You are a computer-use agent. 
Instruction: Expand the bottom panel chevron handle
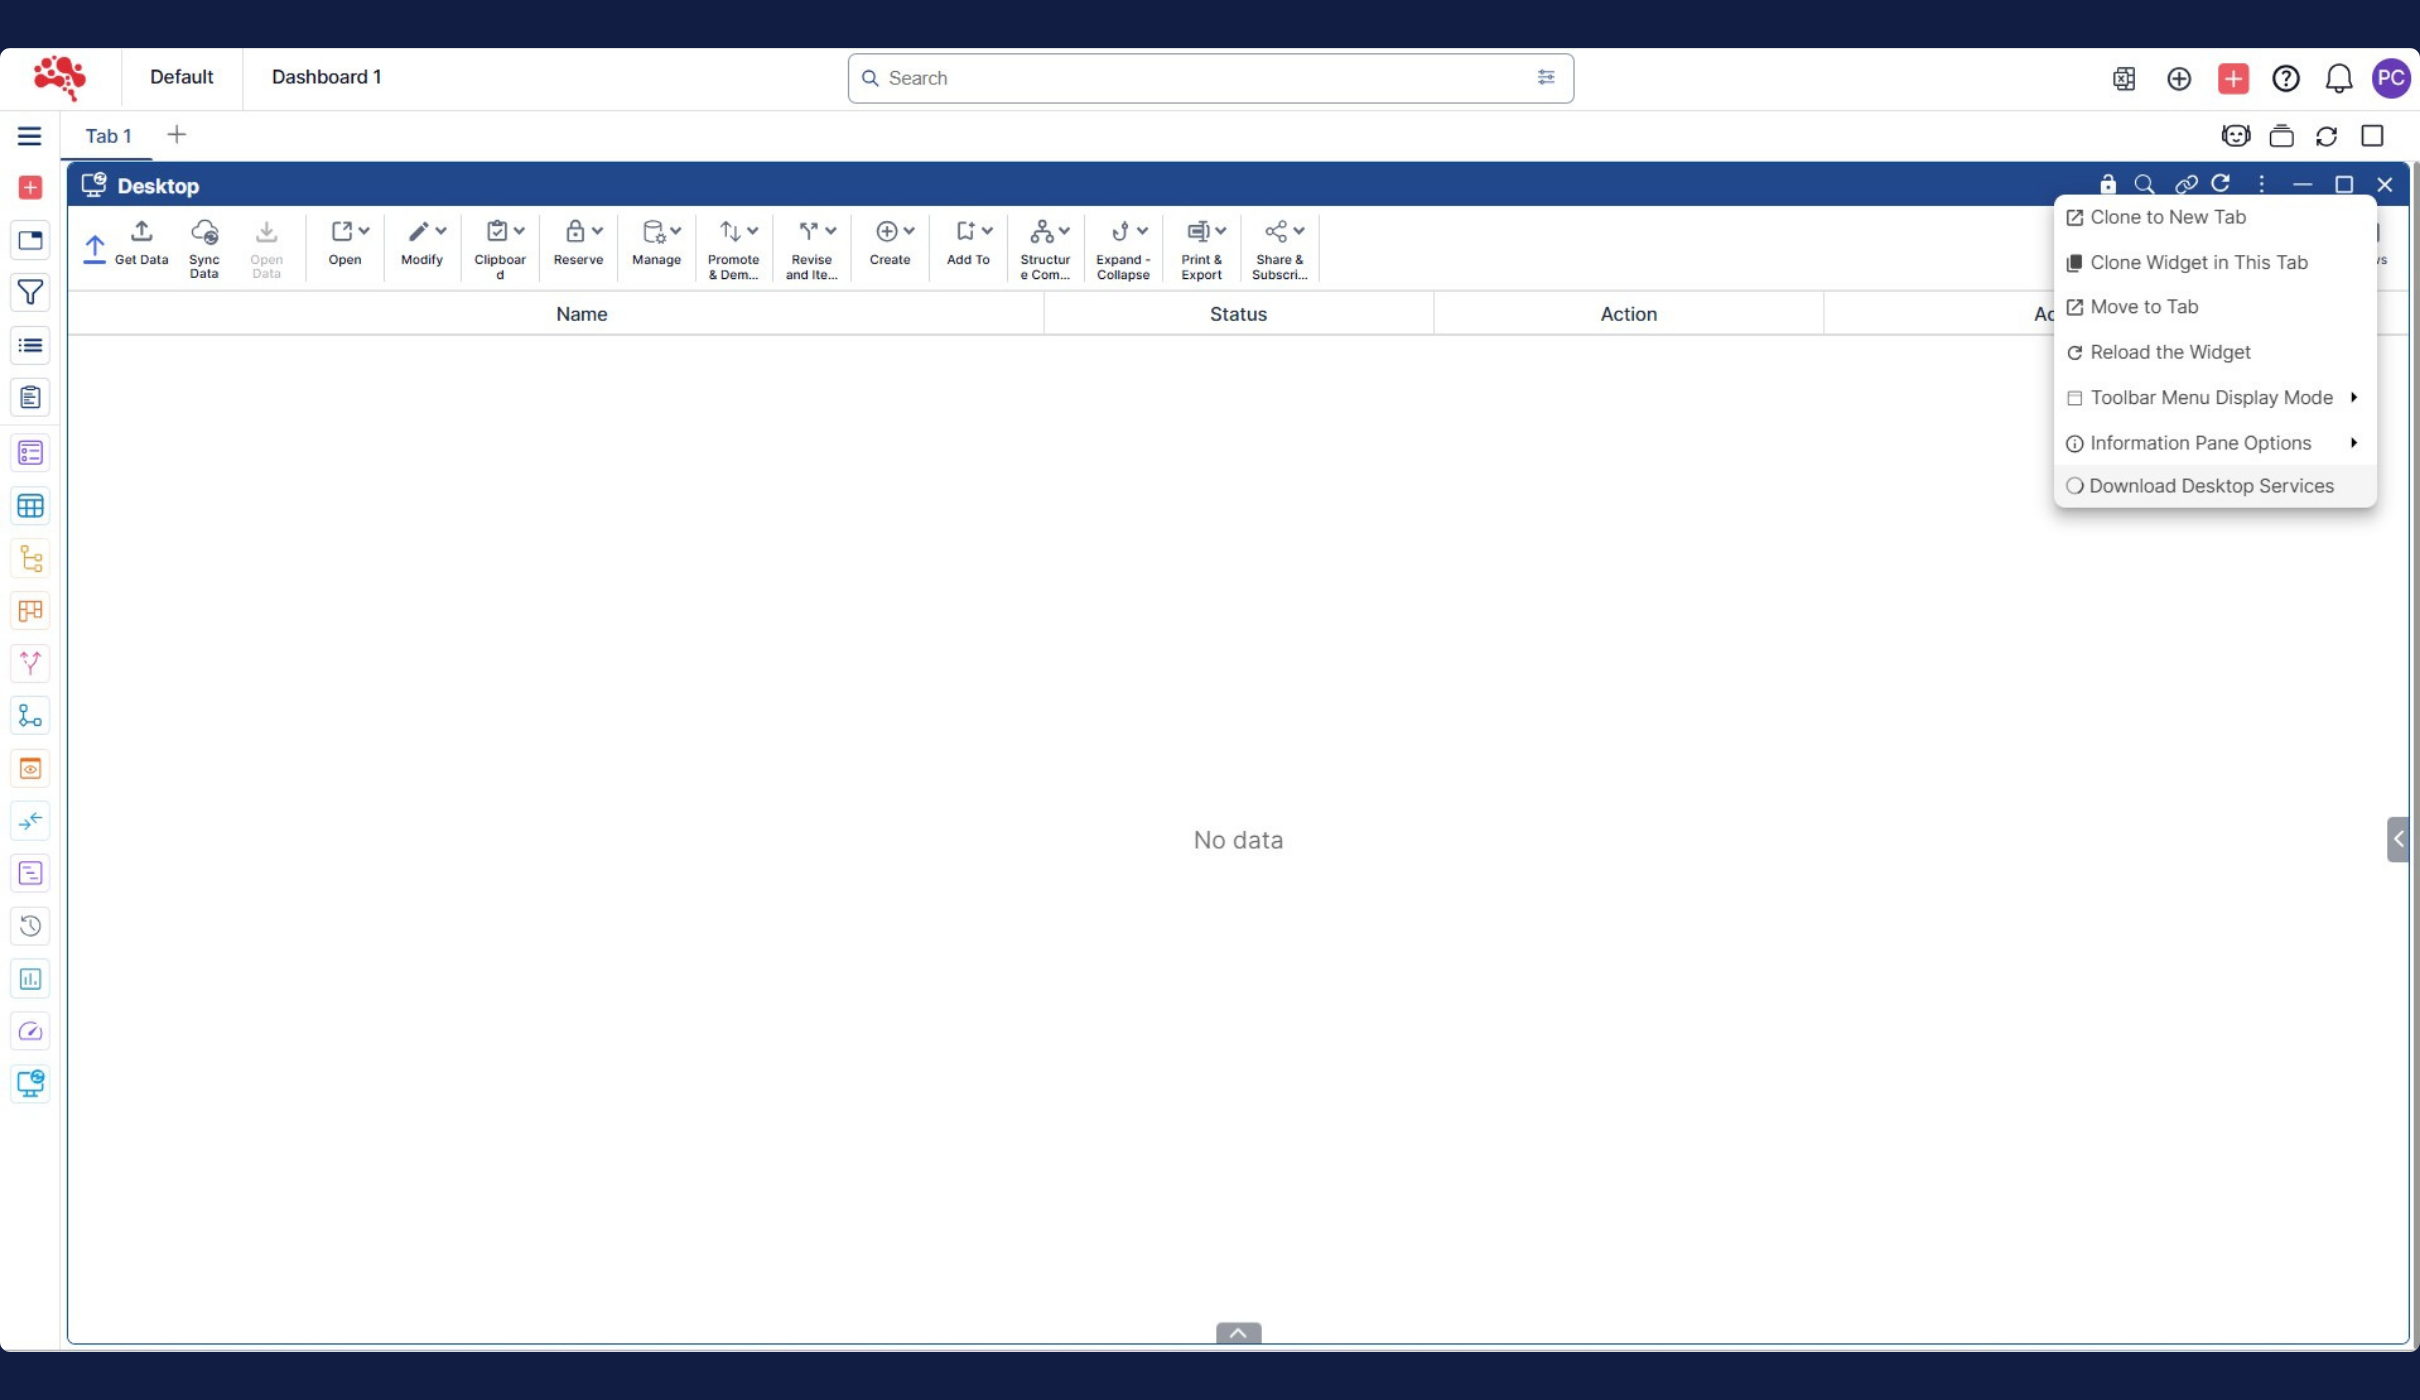tap(1238, 1332)
